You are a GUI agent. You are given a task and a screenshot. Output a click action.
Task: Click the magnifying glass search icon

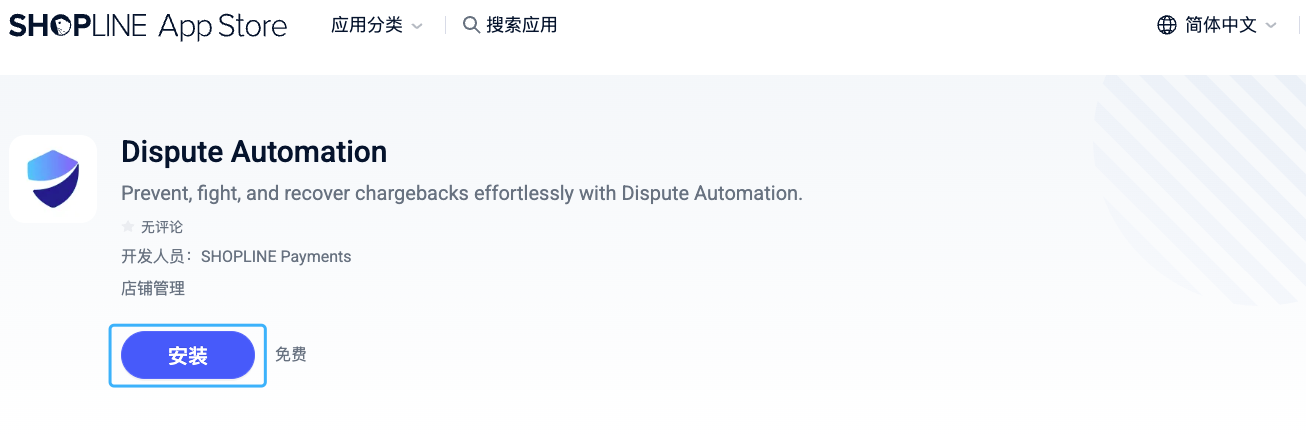point(471,26)
